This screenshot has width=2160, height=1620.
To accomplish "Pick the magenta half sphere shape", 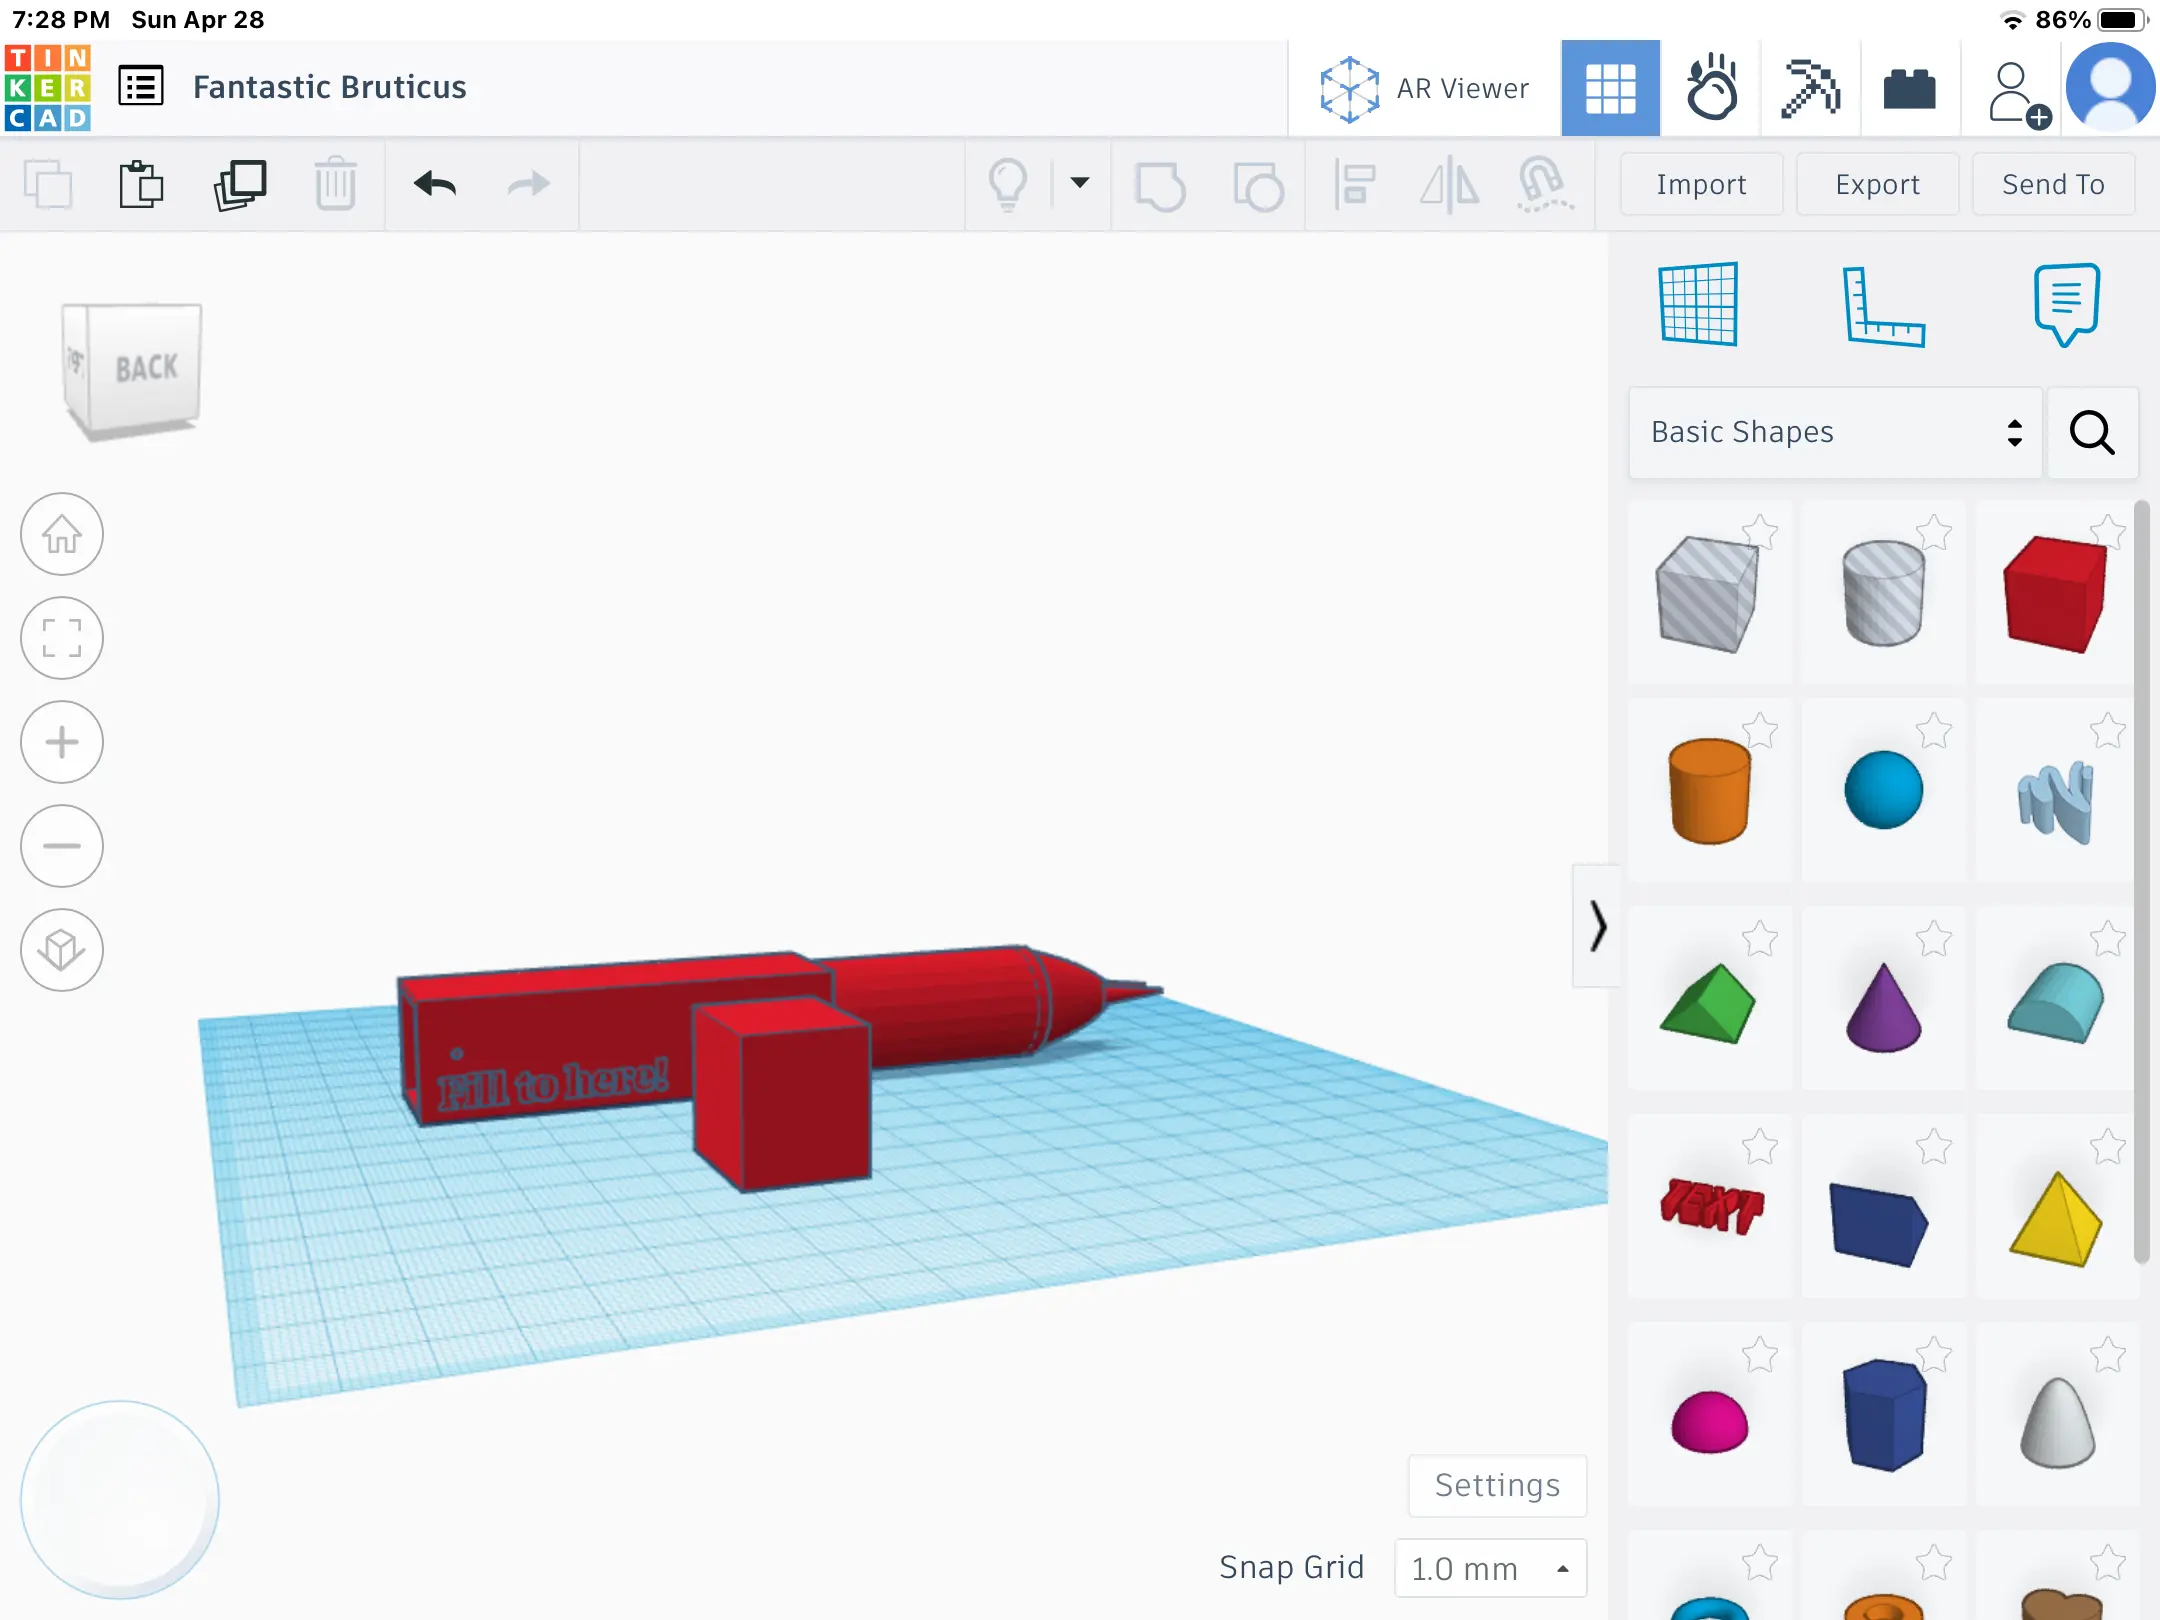I will [1709, 1420].
